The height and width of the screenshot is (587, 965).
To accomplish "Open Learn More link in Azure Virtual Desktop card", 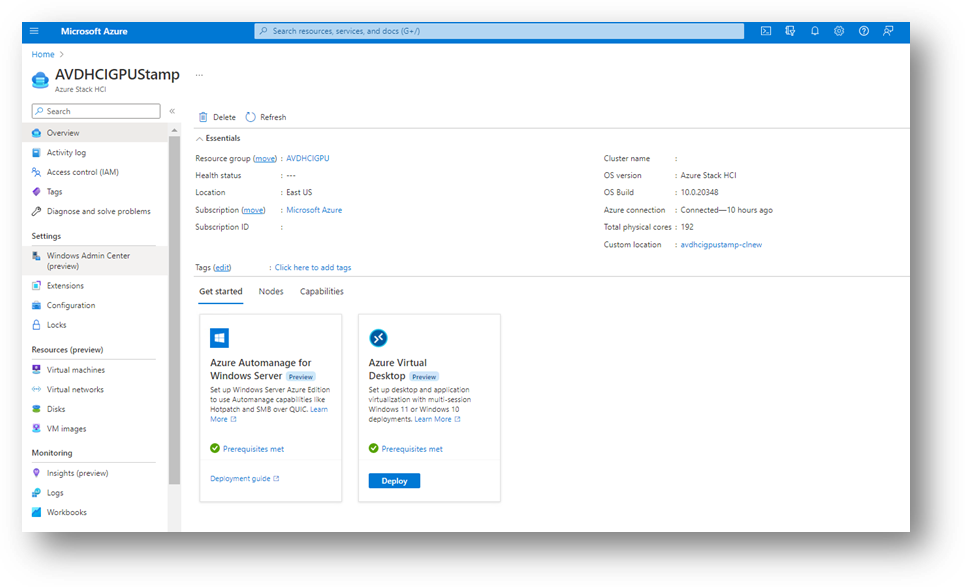I will (x=437, y=419).
